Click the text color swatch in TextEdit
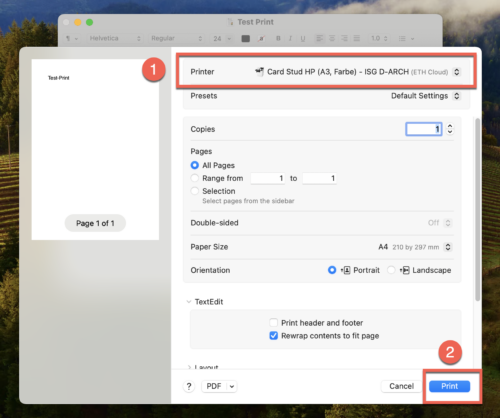 tap(246, 39)
